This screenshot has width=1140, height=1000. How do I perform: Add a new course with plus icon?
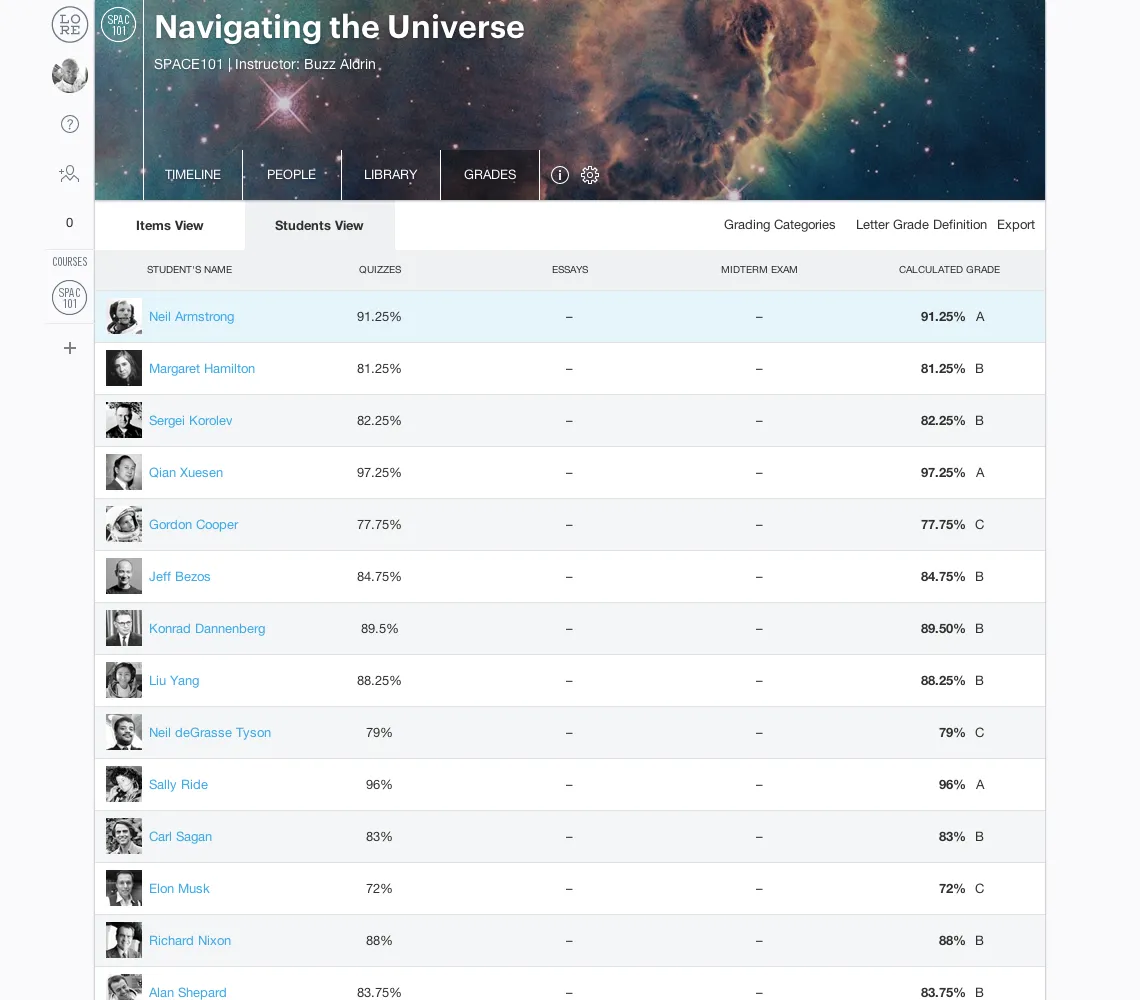(x=70, y=348)
